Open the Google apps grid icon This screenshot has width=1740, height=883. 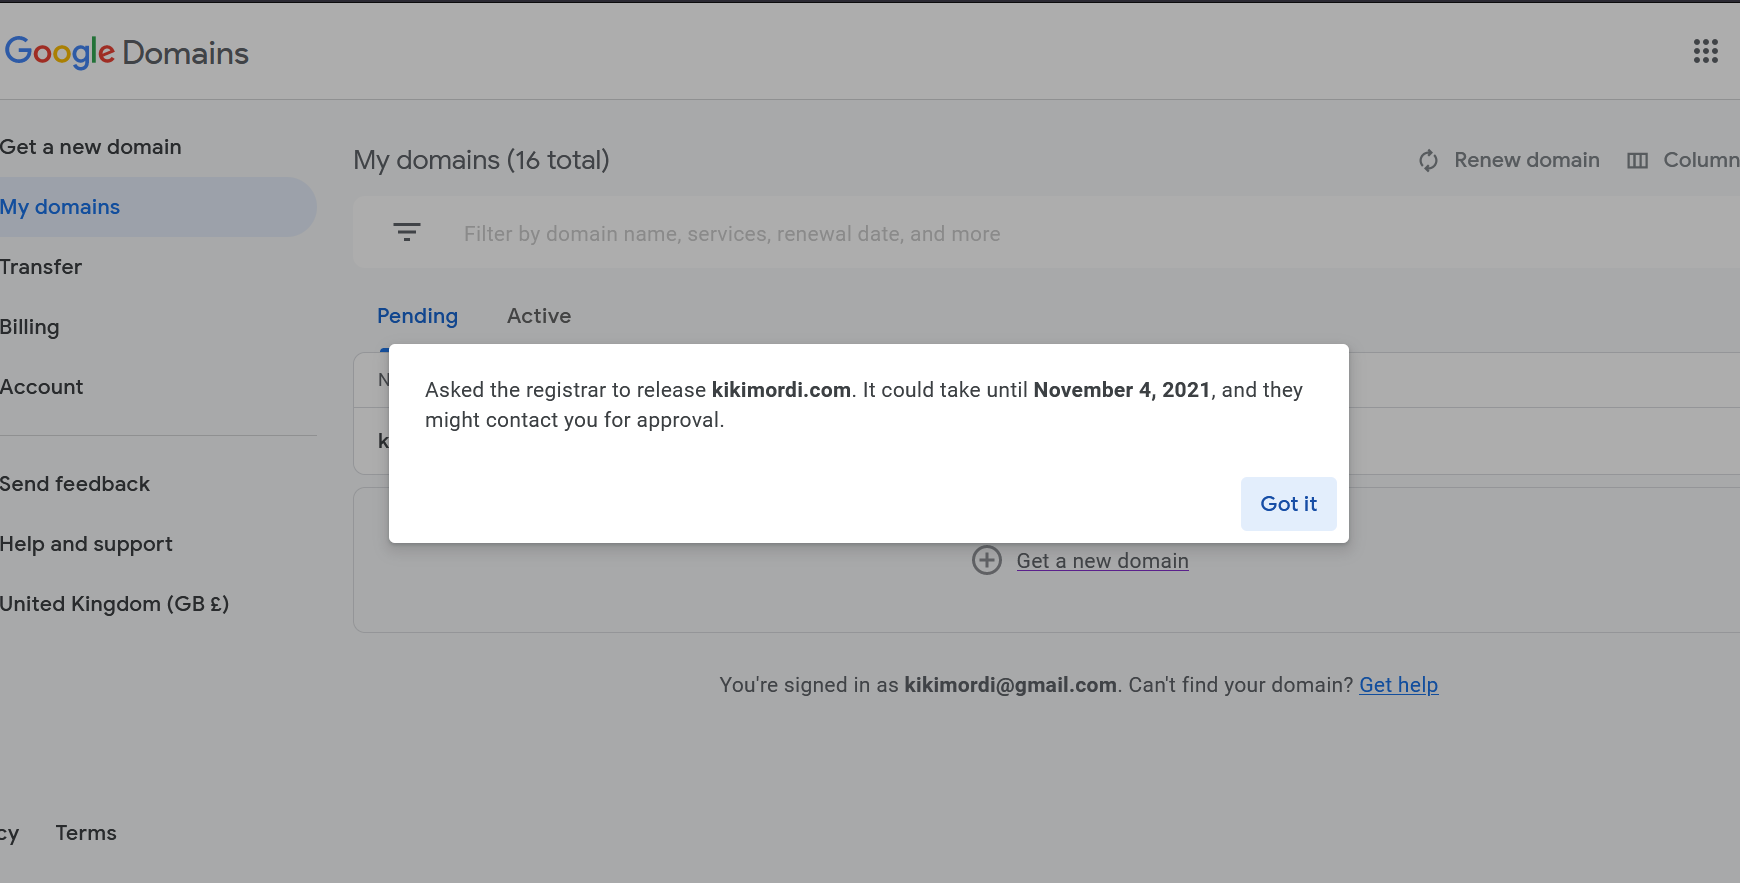tap(1705, 51)
